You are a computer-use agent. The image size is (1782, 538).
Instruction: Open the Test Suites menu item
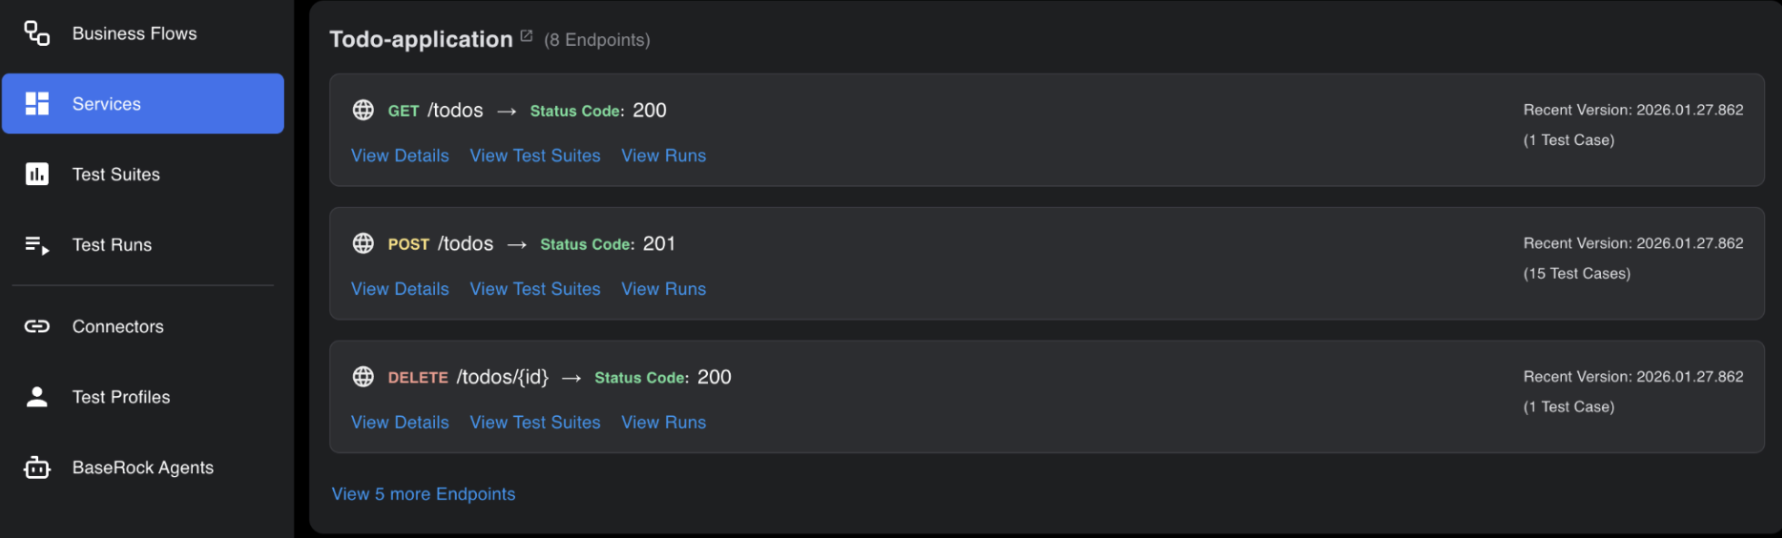[116, 174]
